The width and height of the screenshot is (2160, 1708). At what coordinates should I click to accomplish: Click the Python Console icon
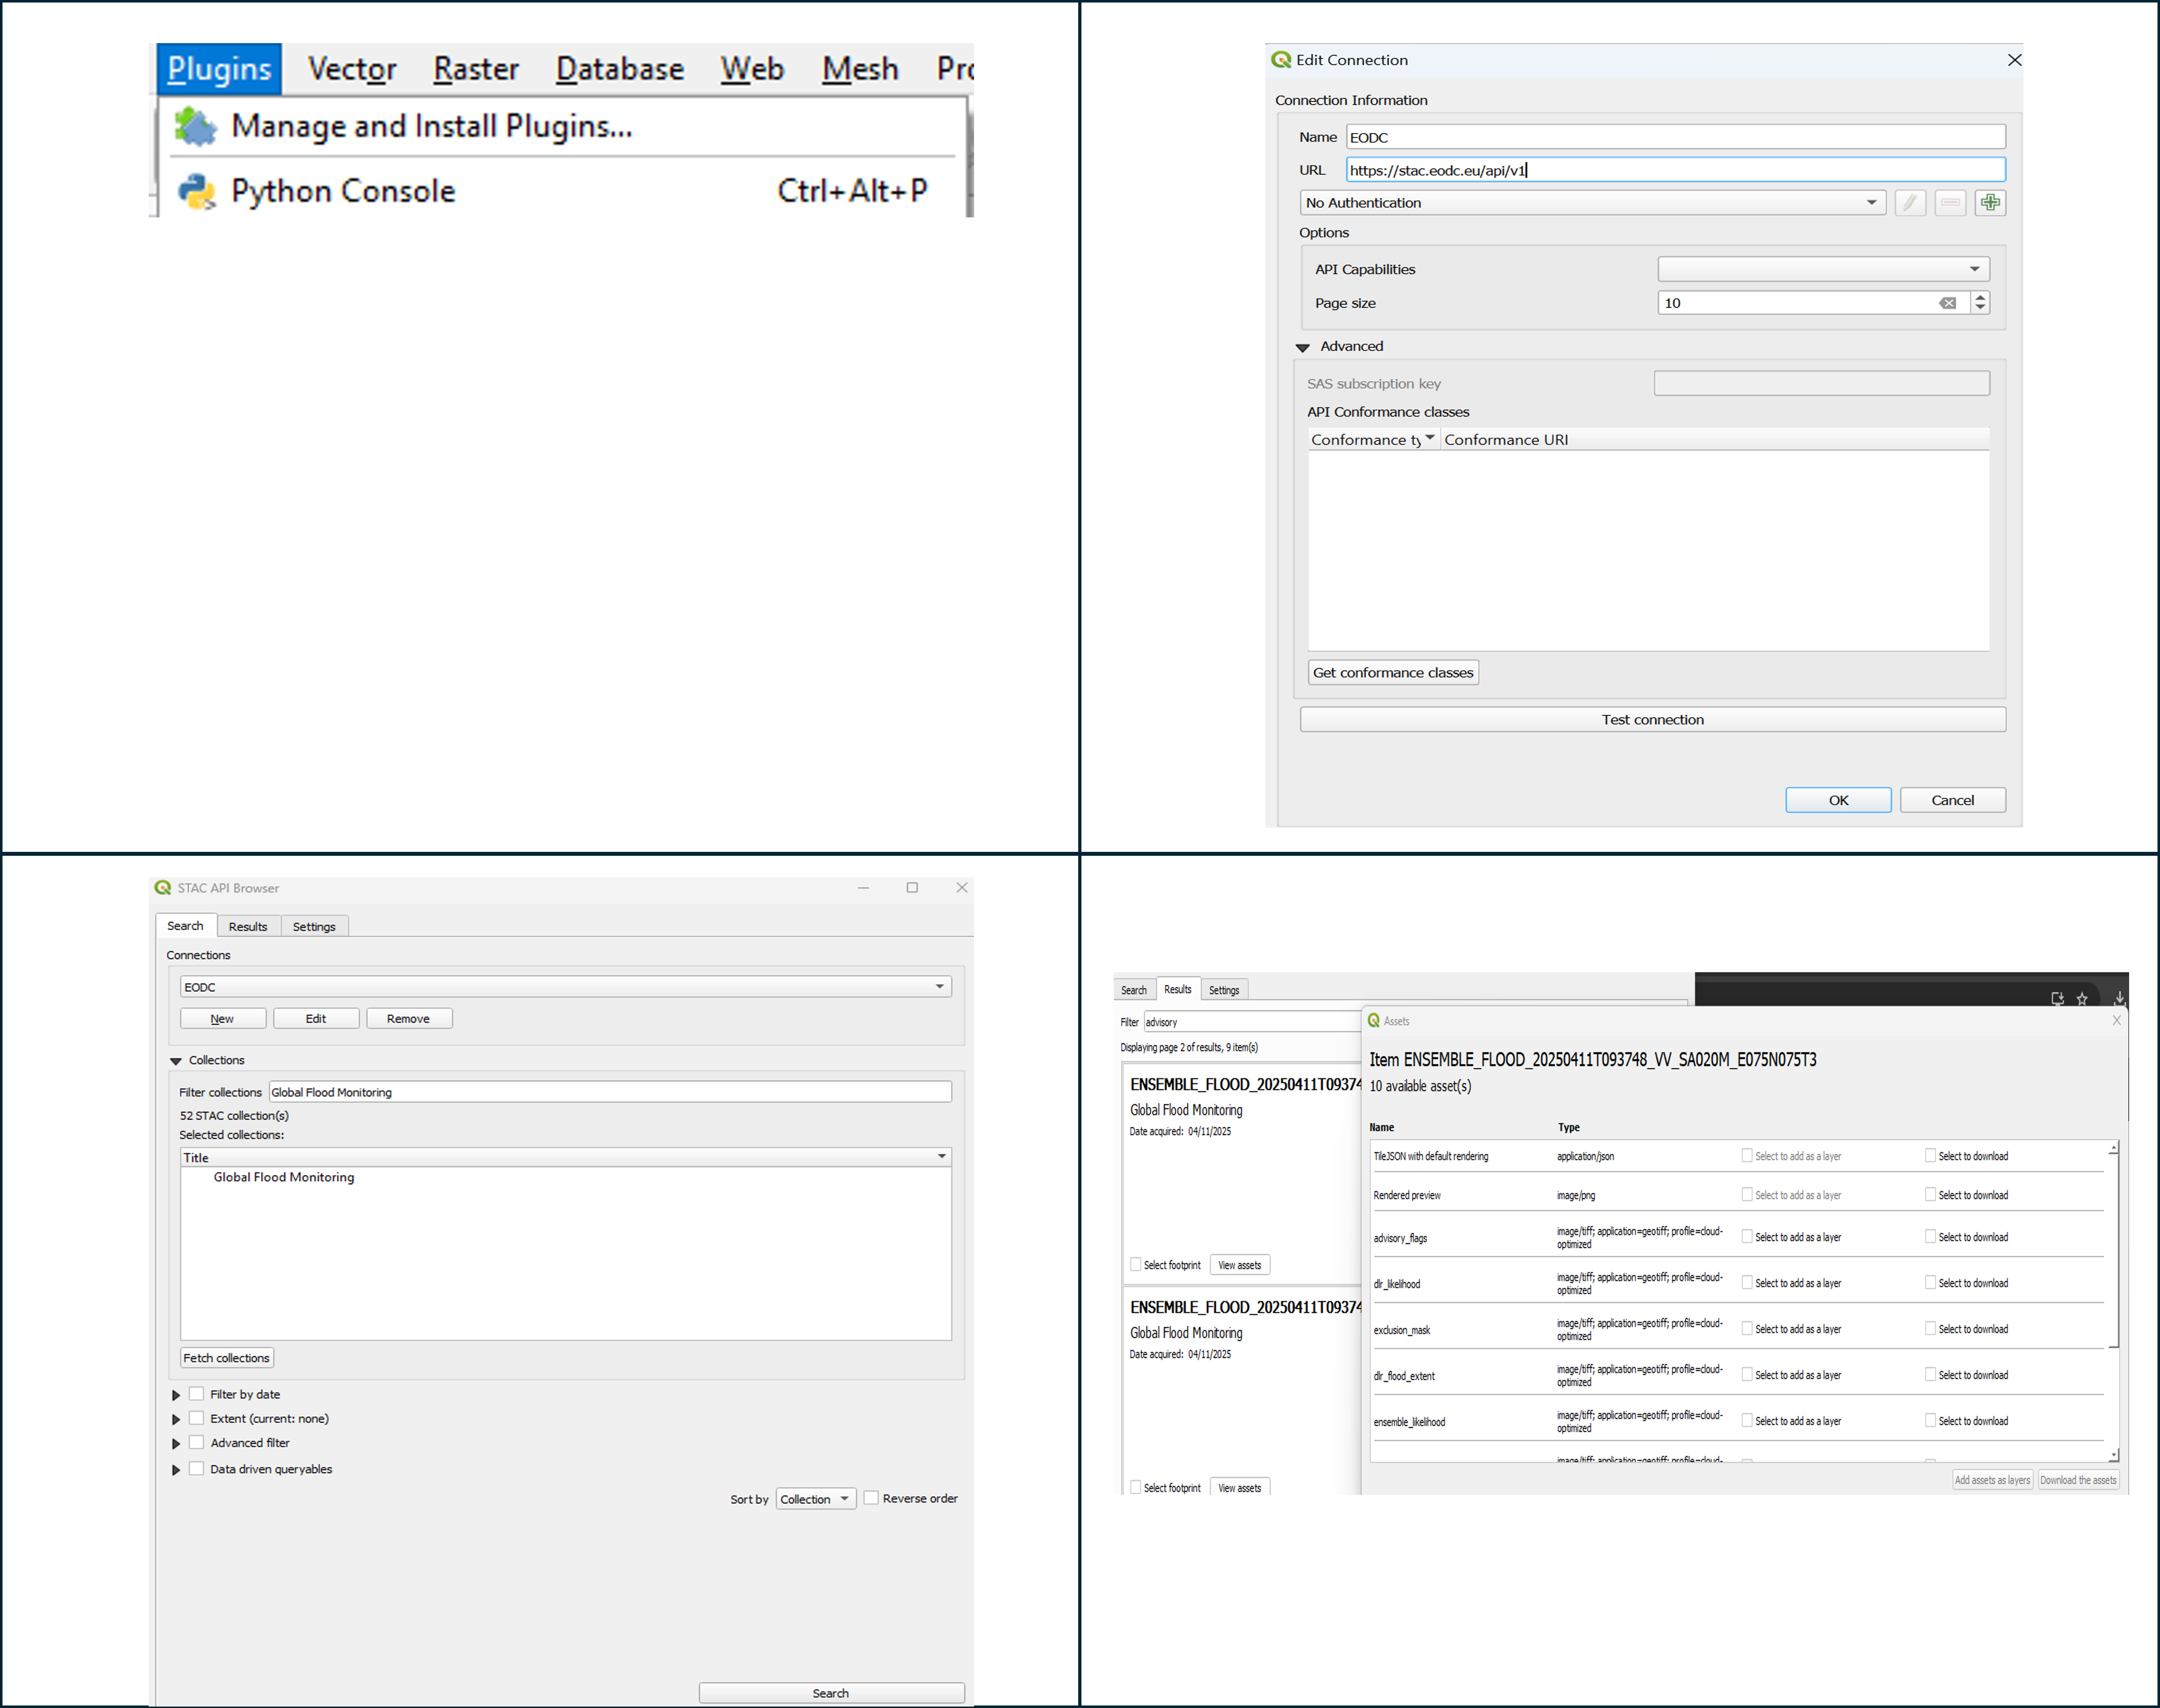click(x=197, y=191)
